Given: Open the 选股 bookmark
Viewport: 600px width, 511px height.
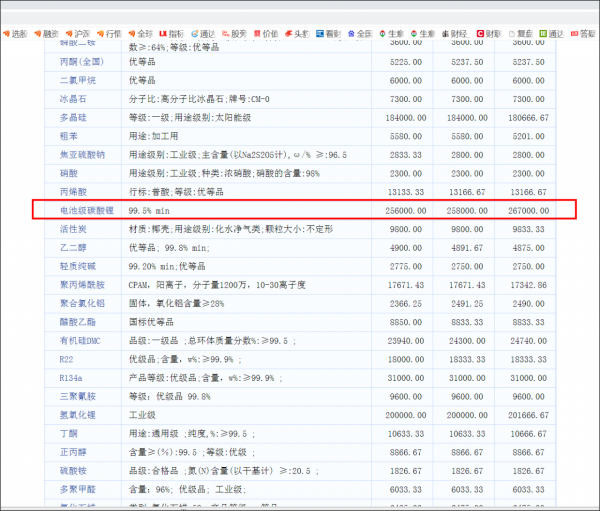Looking at the screenshot, I should 15,34.
